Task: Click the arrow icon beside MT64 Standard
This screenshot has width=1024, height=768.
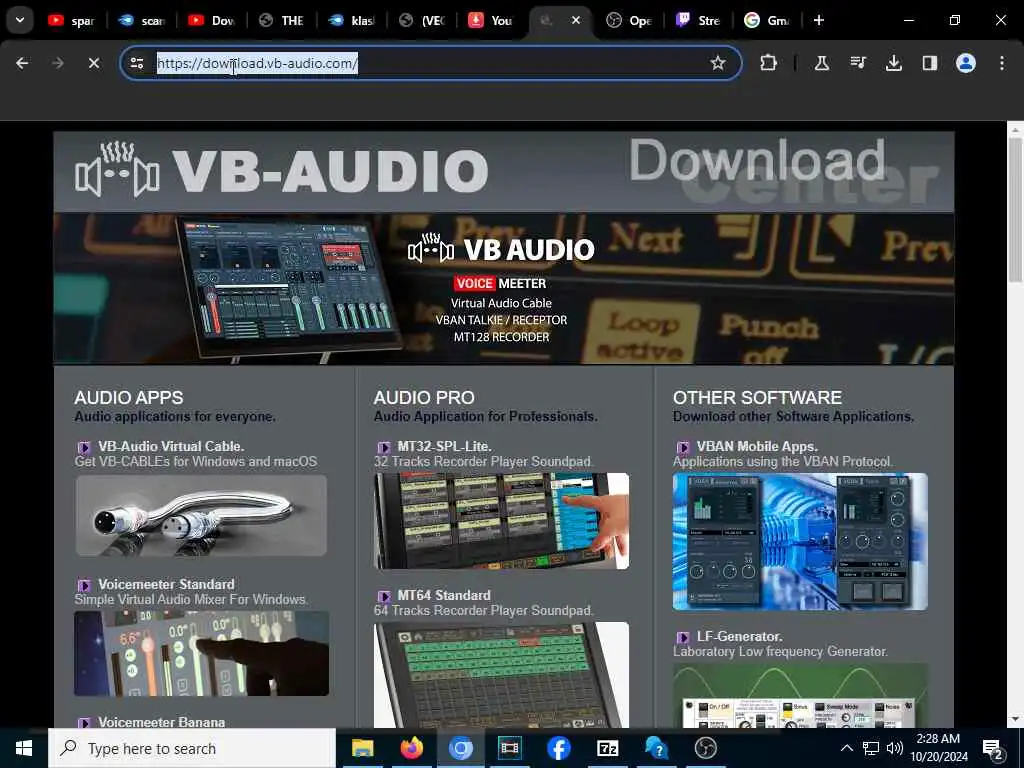Action: [384, 596]
